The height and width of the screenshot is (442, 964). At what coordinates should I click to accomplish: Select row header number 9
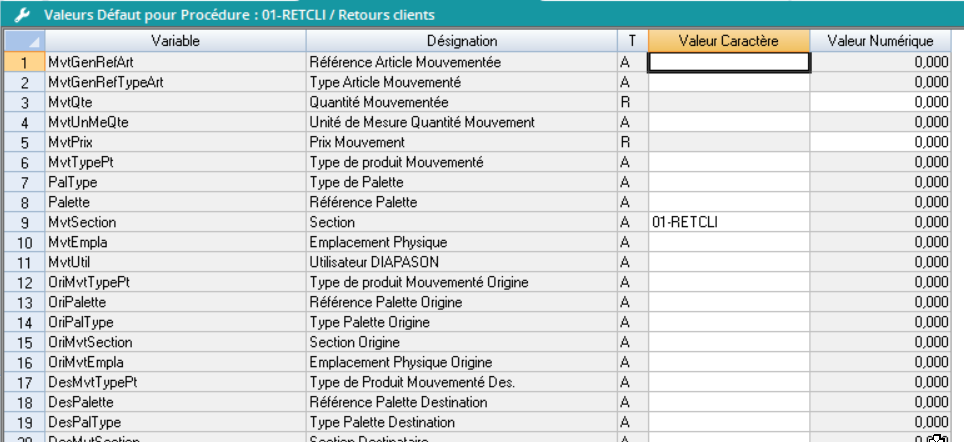(x=22, y=222)
